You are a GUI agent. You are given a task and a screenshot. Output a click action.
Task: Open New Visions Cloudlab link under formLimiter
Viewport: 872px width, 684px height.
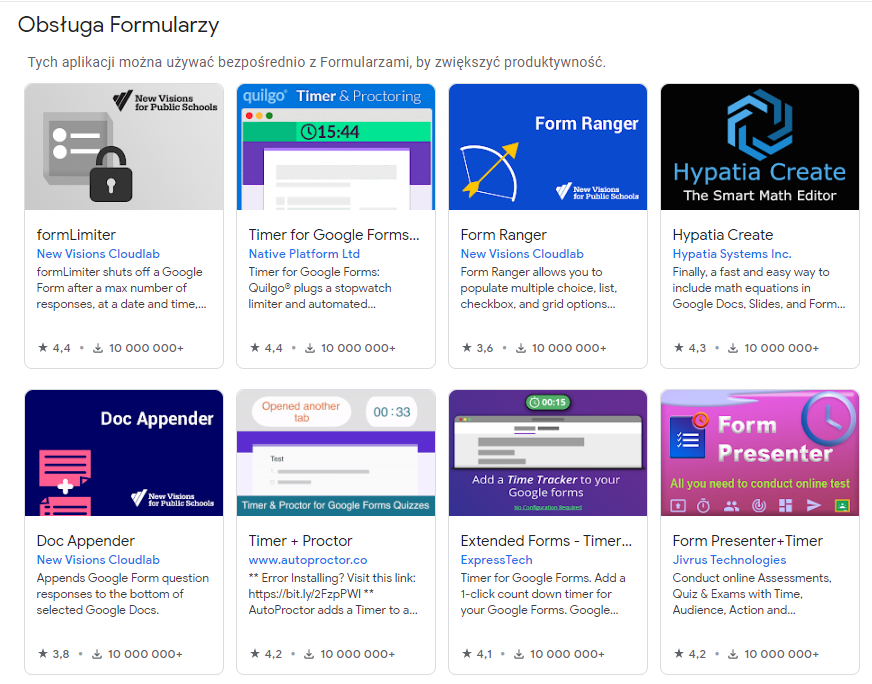98,254
